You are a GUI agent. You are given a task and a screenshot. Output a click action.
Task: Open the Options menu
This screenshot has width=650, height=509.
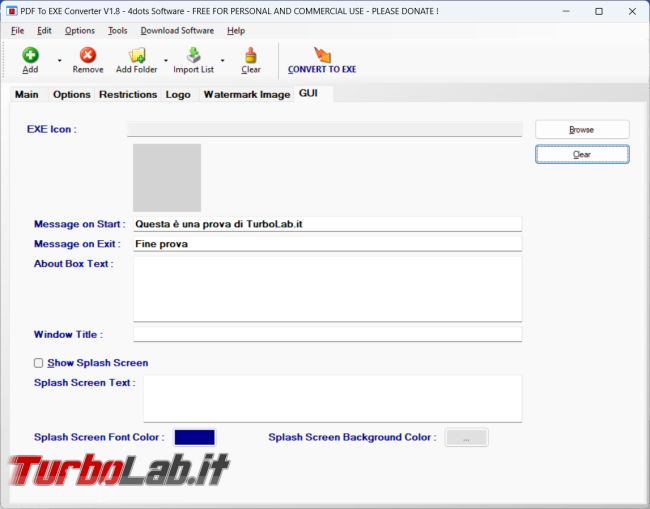[x=80, y=31]
